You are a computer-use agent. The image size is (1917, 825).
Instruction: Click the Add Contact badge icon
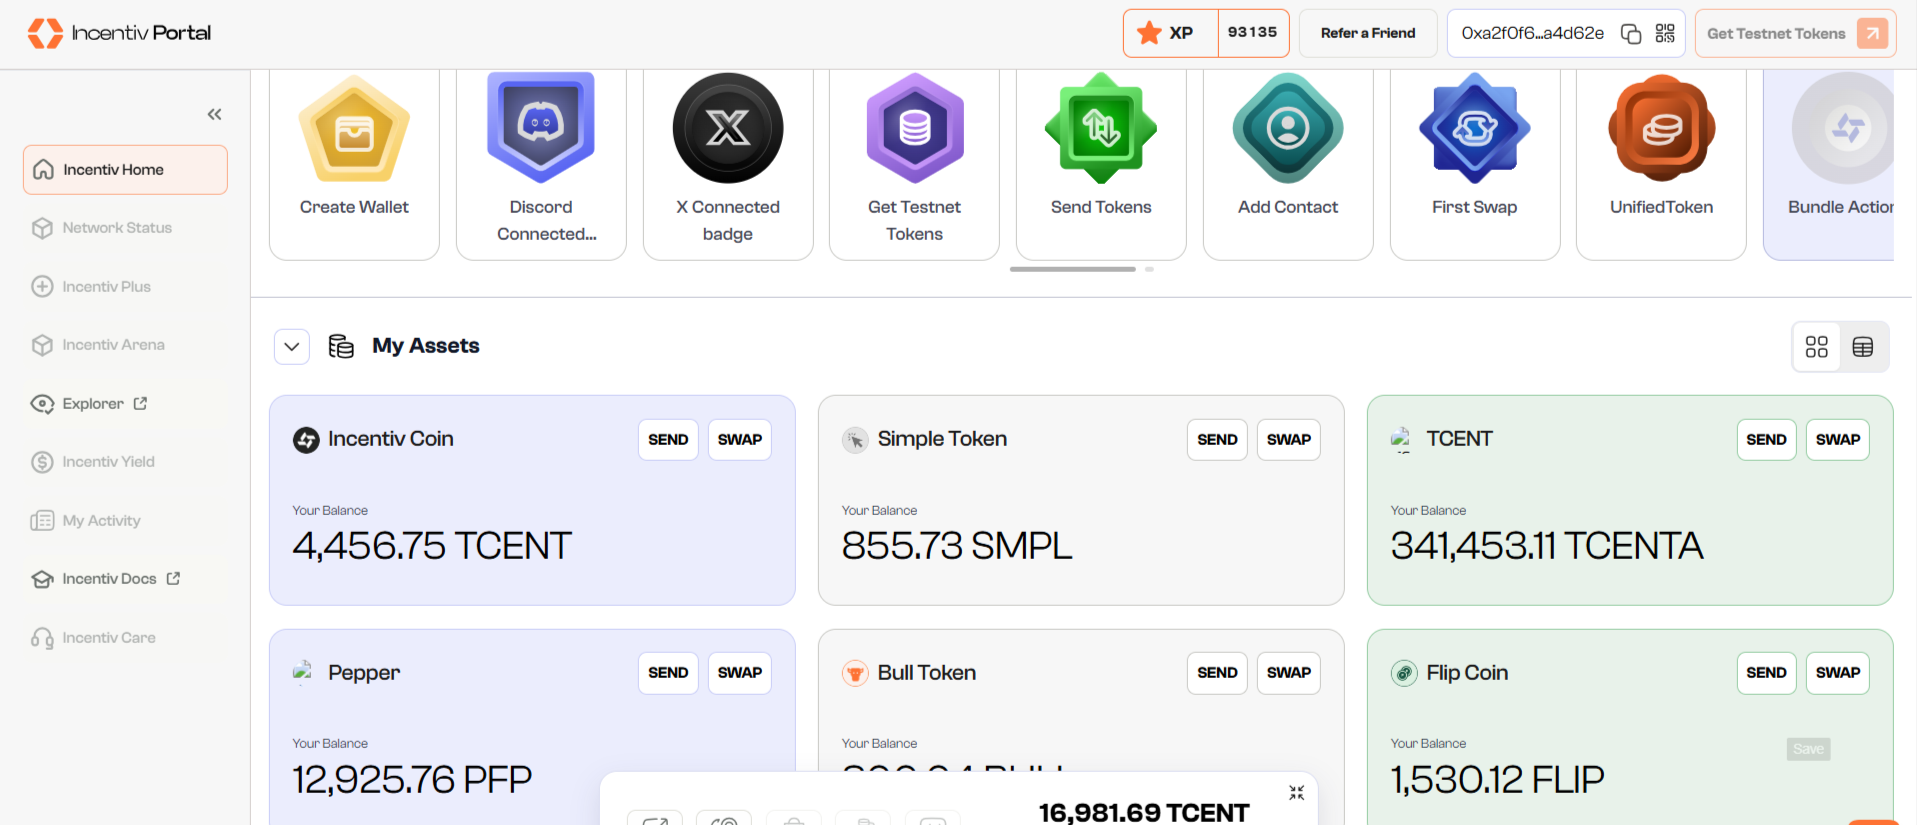1288,129
